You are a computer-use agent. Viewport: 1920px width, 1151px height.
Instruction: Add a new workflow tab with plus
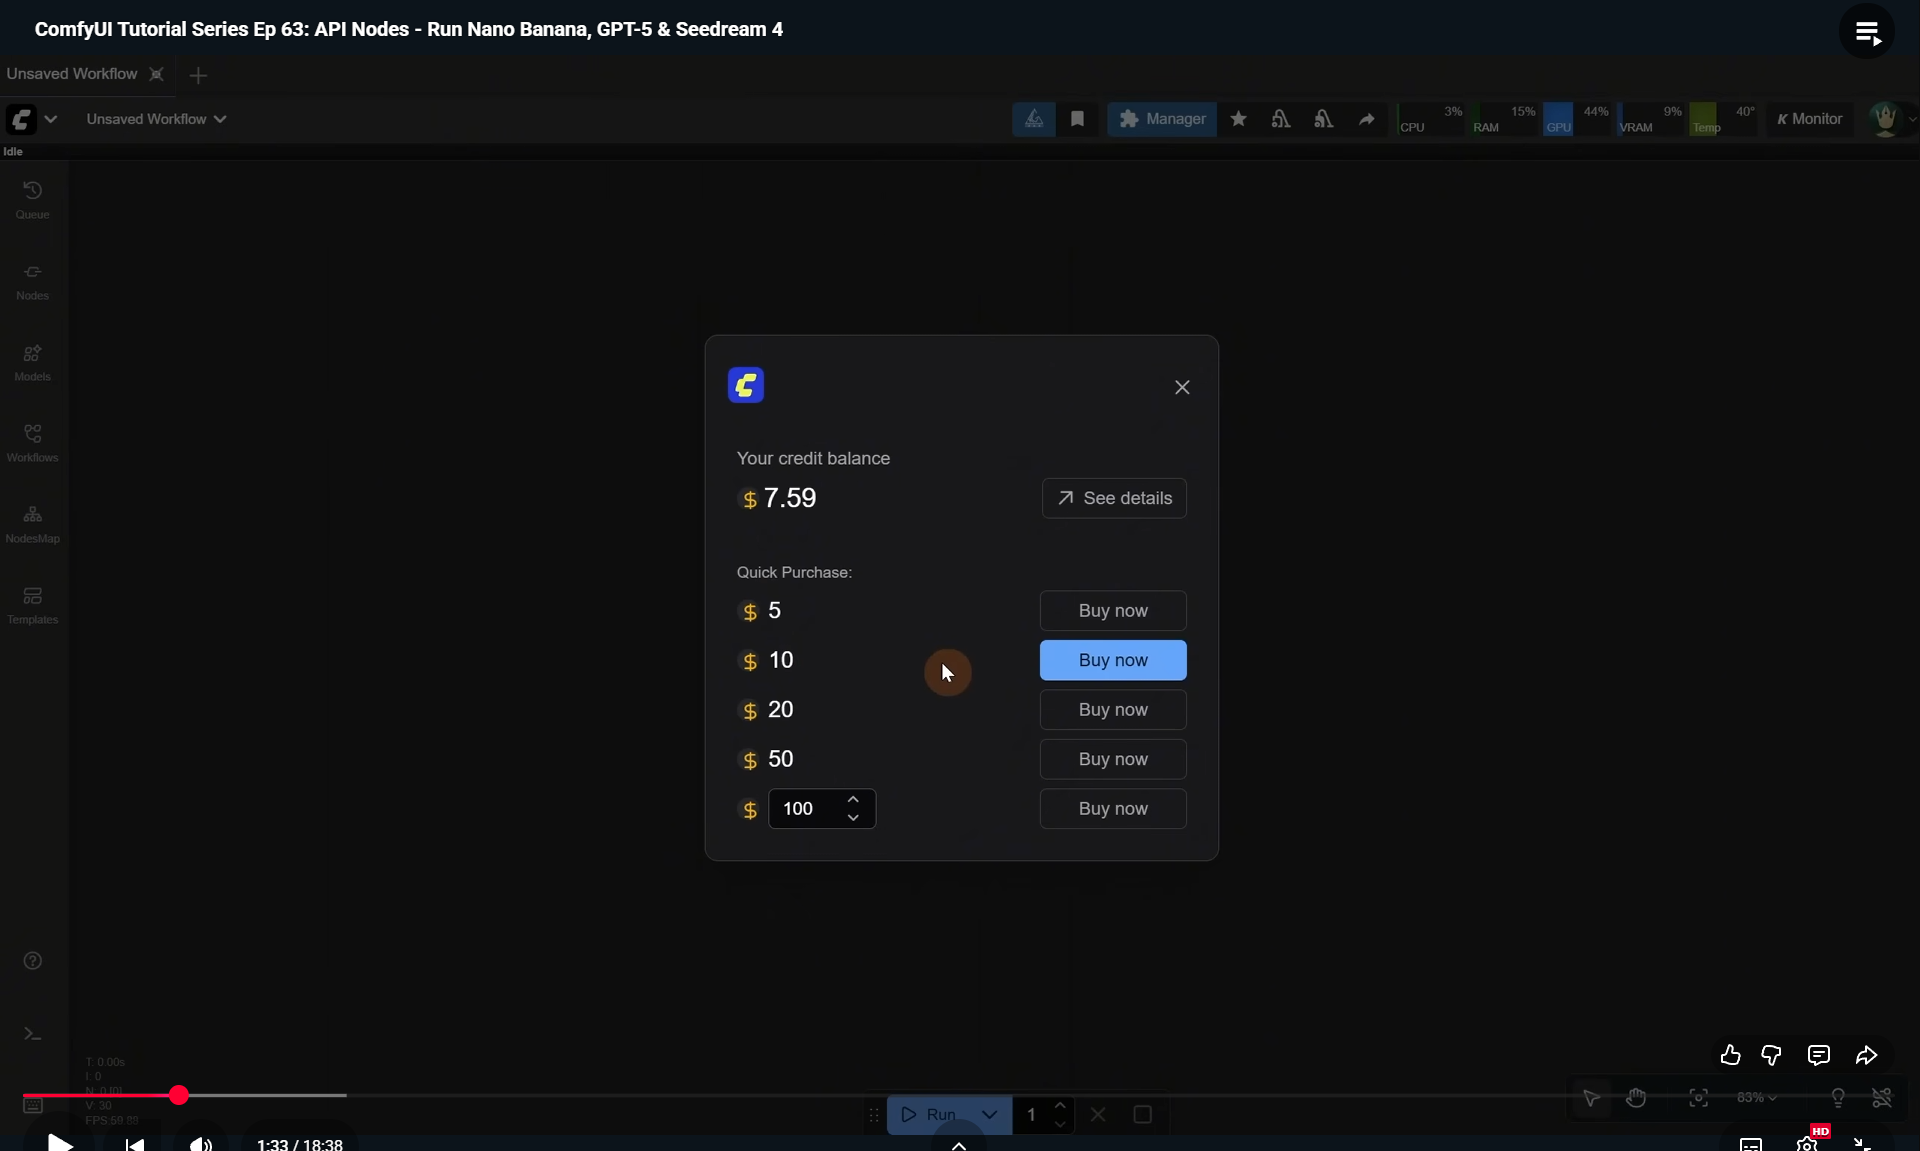click(198, 75)
